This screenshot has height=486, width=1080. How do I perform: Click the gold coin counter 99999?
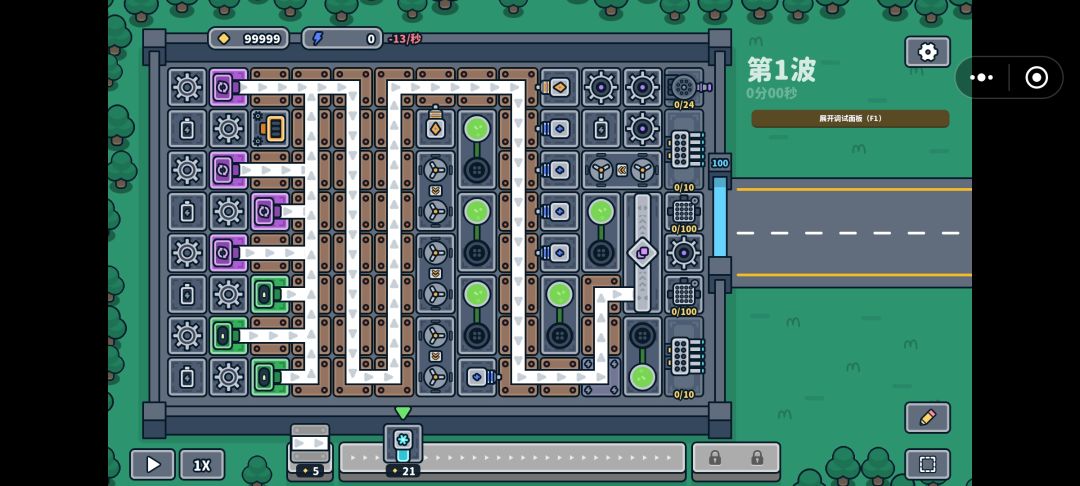coord(249,39)
